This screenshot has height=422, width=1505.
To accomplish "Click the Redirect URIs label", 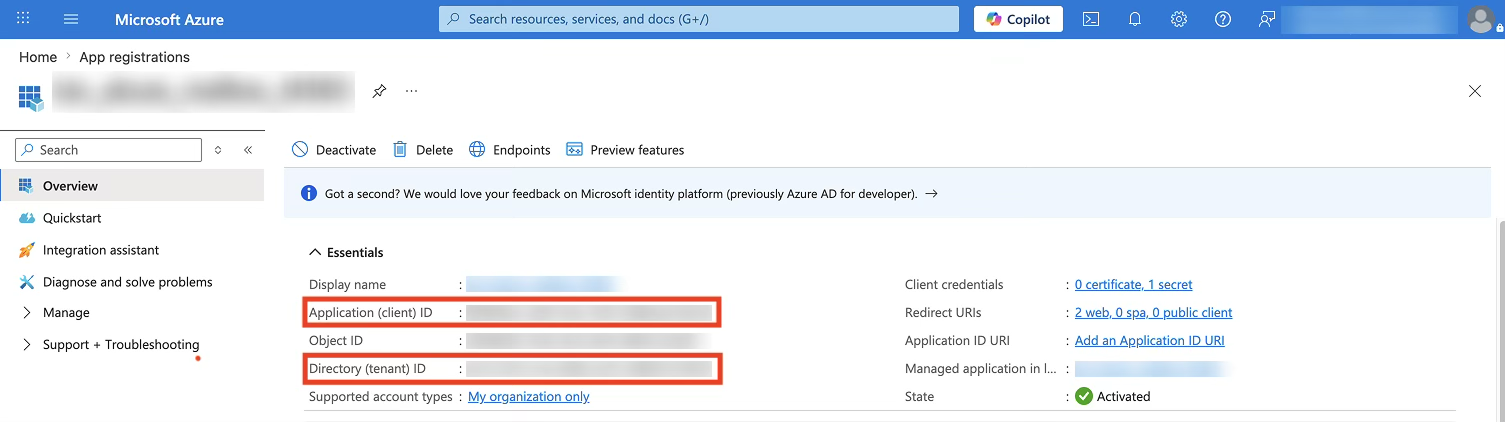I will pos(944,313).
